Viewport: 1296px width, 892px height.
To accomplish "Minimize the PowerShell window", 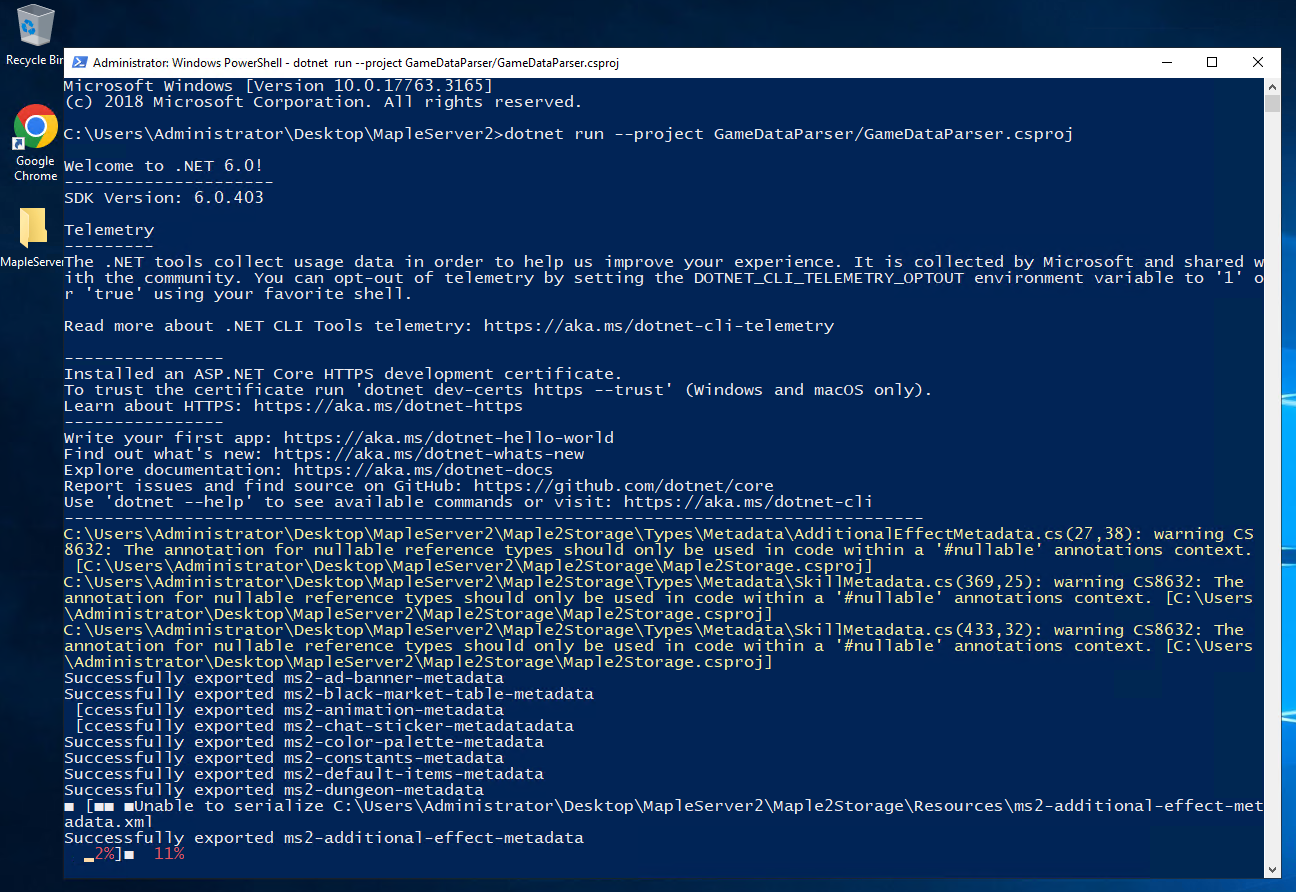I will (1166, 62).
